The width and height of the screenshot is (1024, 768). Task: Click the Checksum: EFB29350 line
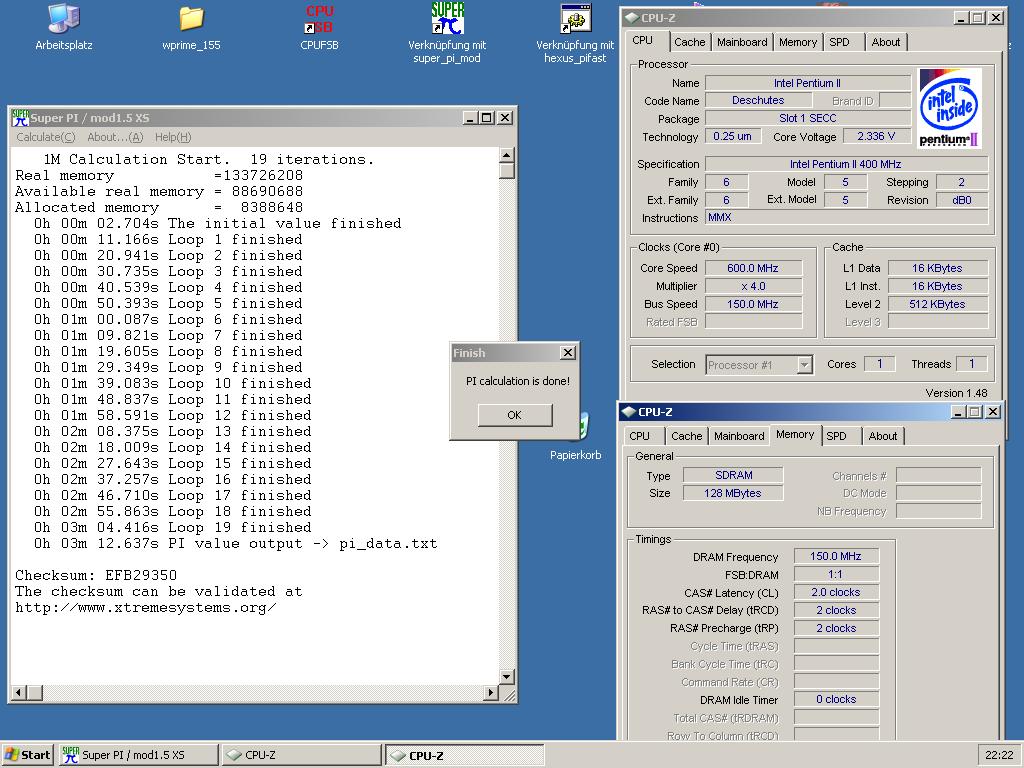coord(96,575)
